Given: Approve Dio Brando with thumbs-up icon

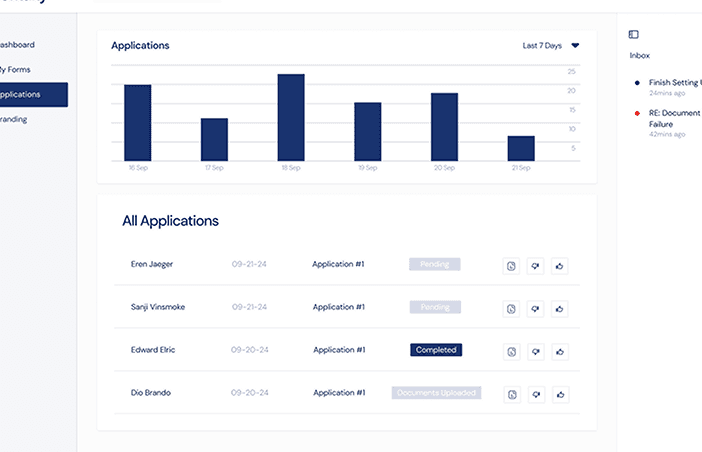Looking at the screenshot, I should click(x=561, y=395).
